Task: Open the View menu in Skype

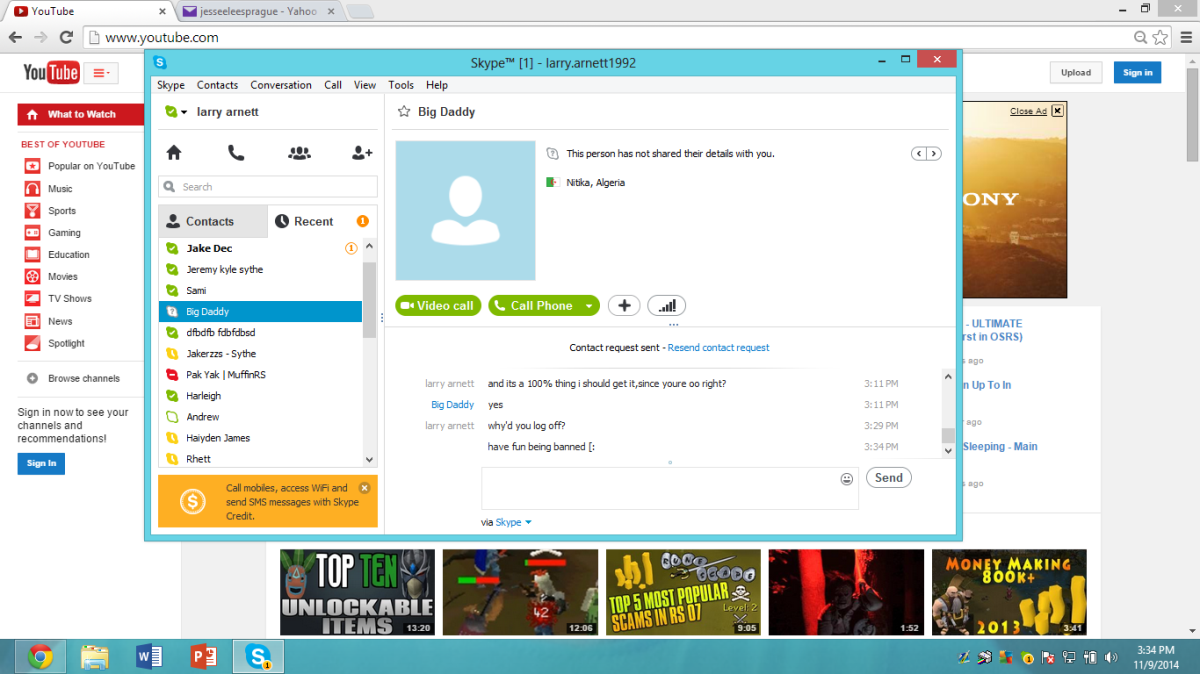Action: click(365, 85)
